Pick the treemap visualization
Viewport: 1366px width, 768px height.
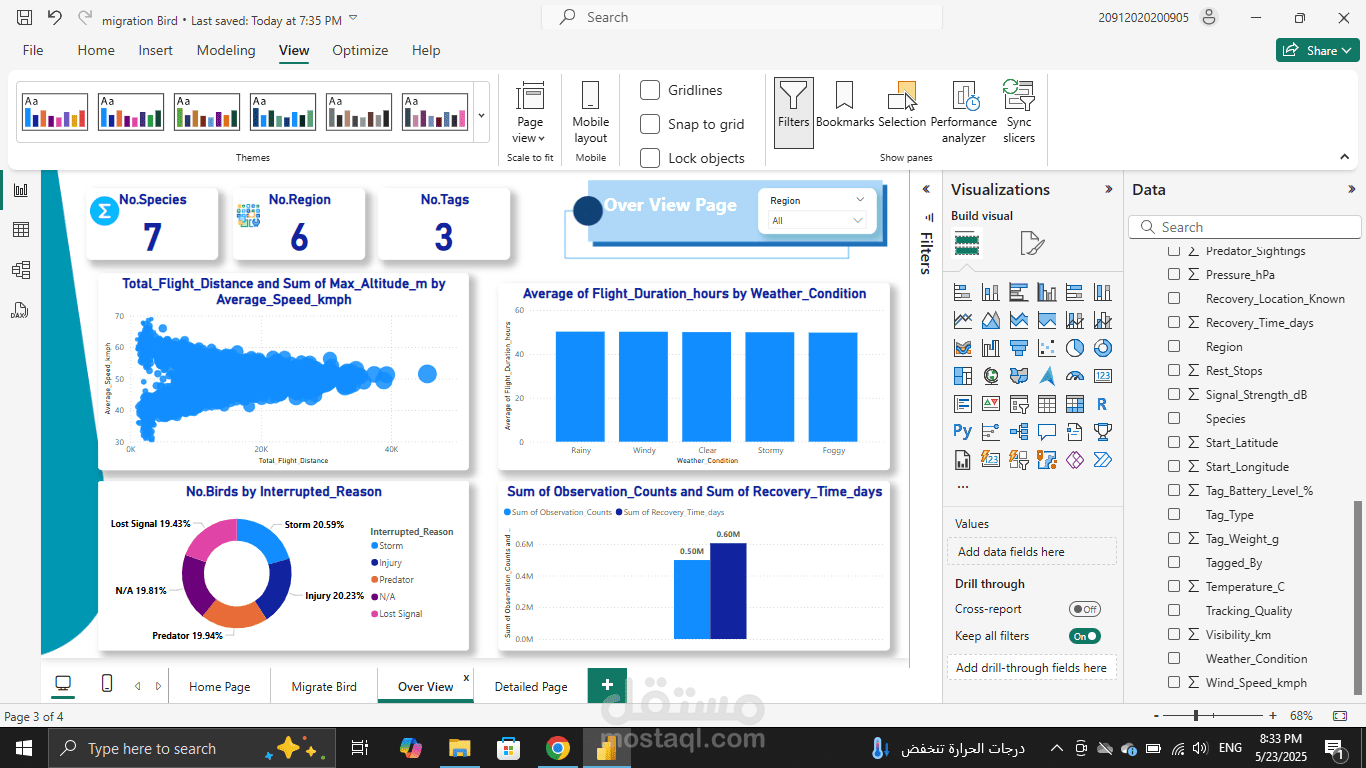click(963, 376)
